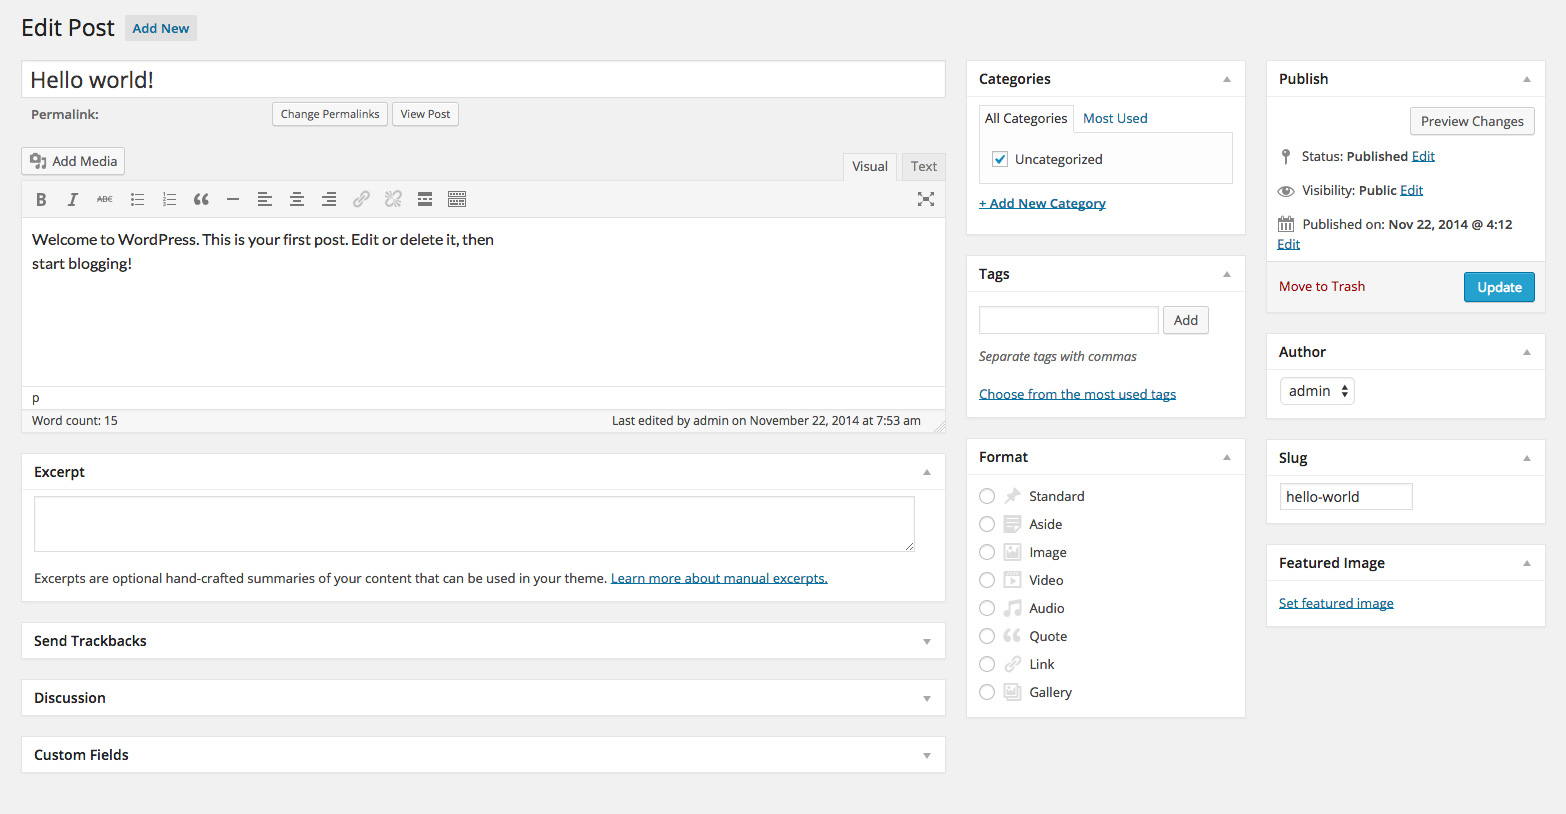
Task: Expand the Custom Fields panel
Action: tap(927, 755)
